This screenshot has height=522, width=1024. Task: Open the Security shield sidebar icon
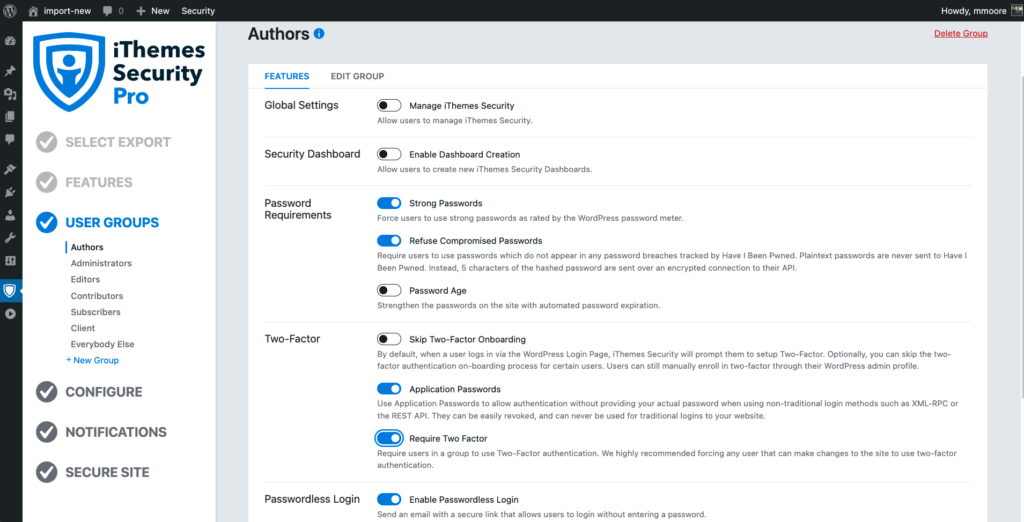coord(10,291)
